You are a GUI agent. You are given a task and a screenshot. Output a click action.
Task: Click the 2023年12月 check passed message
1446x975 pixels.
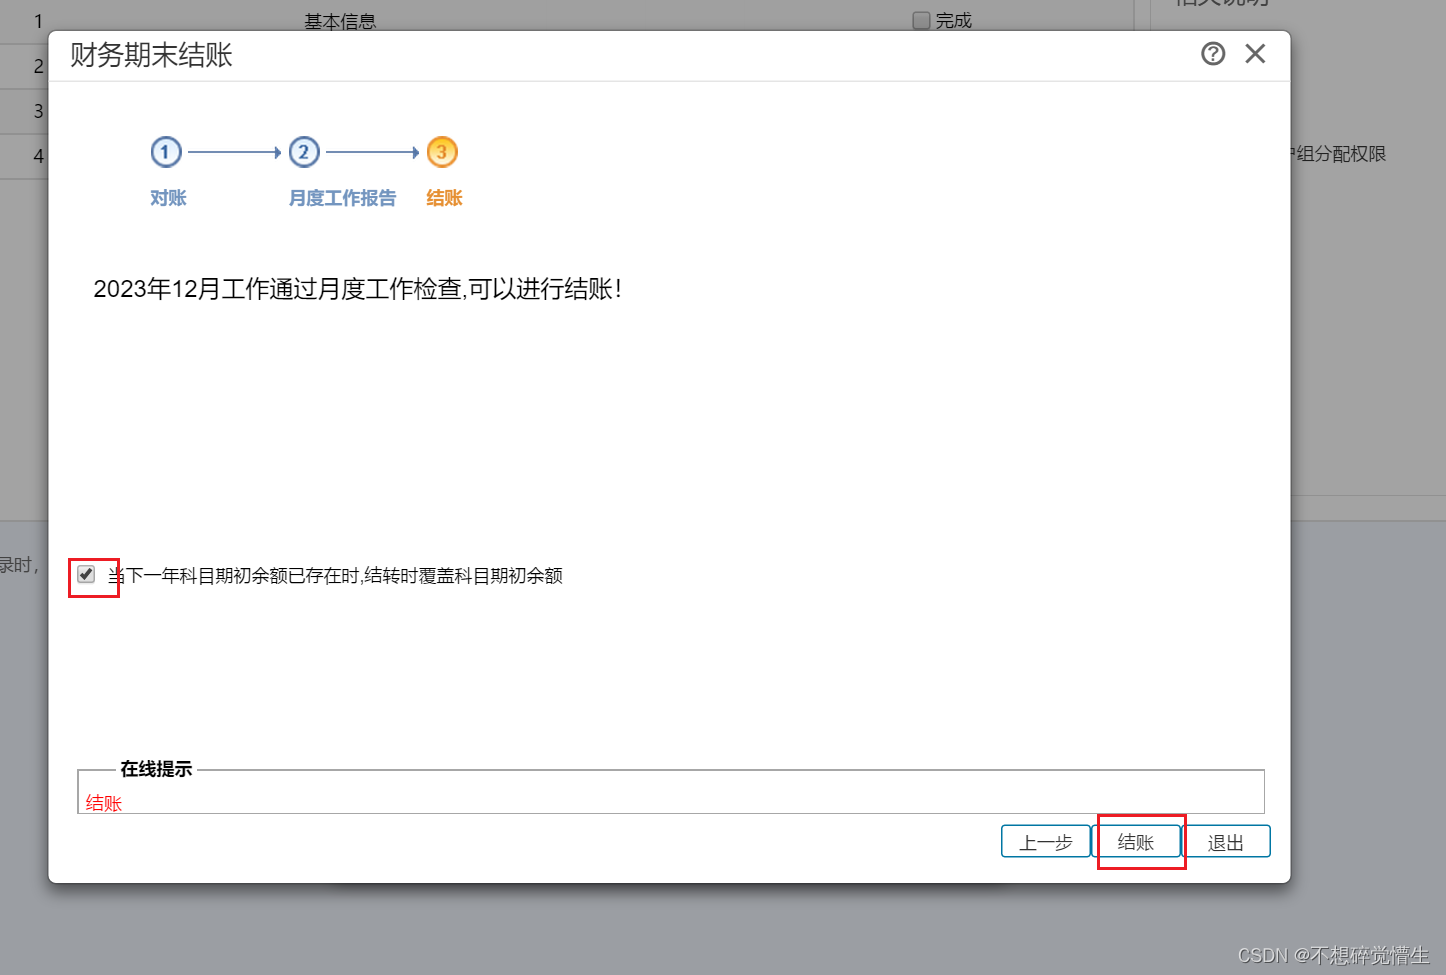pyautogui.click(x=358, y=289)
